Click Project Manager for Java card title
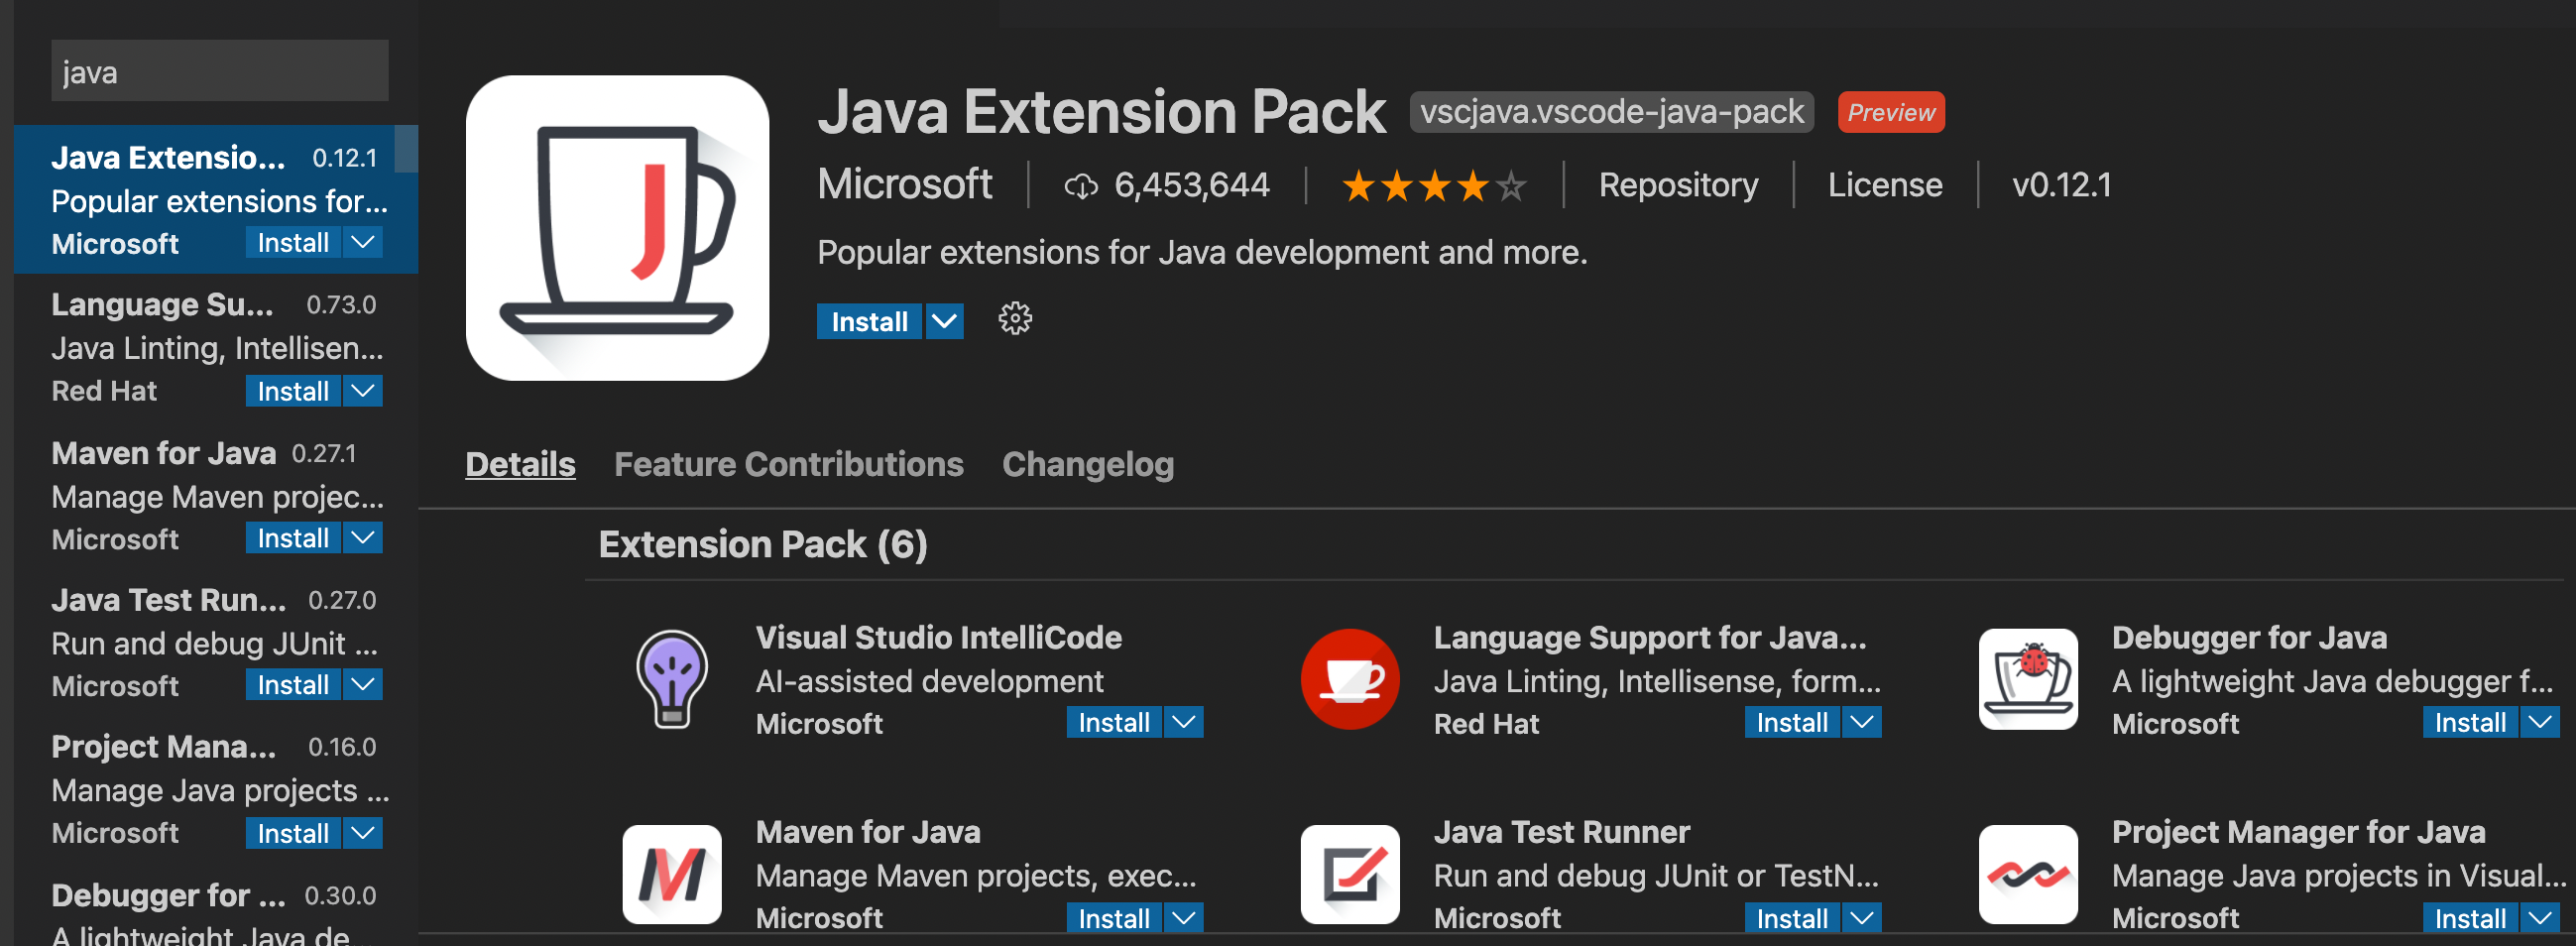 click(x=2298, y=833)
